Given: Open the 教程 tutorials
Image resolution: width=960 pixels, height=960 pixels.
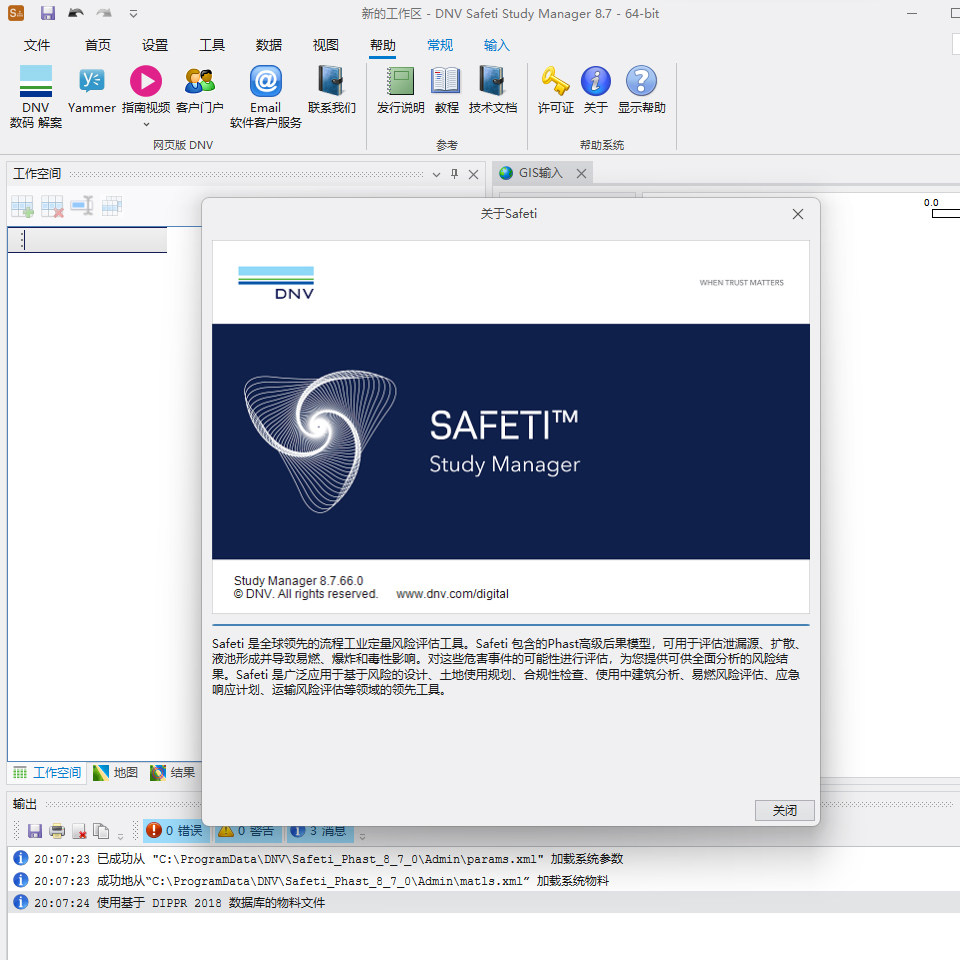Looking at the screenshot, I should pyautogui.click(x=446, y=90).
